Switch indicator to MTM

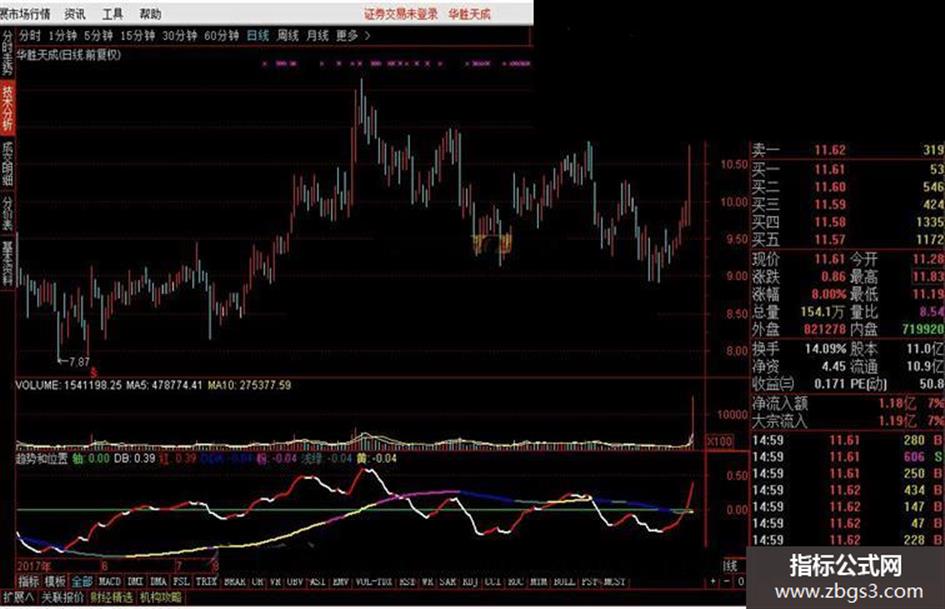point(538,581)
